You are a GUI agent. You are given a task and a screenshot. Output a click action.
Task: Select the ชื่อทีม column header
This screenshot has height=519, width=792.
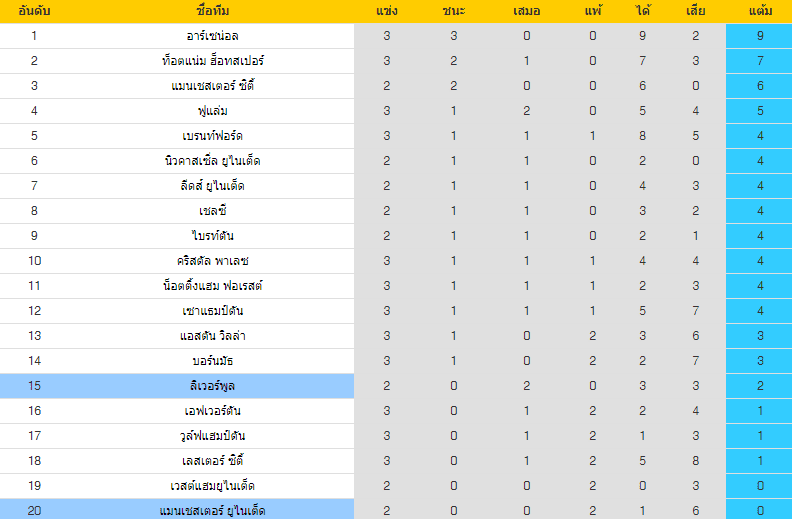tap(213, 11)
